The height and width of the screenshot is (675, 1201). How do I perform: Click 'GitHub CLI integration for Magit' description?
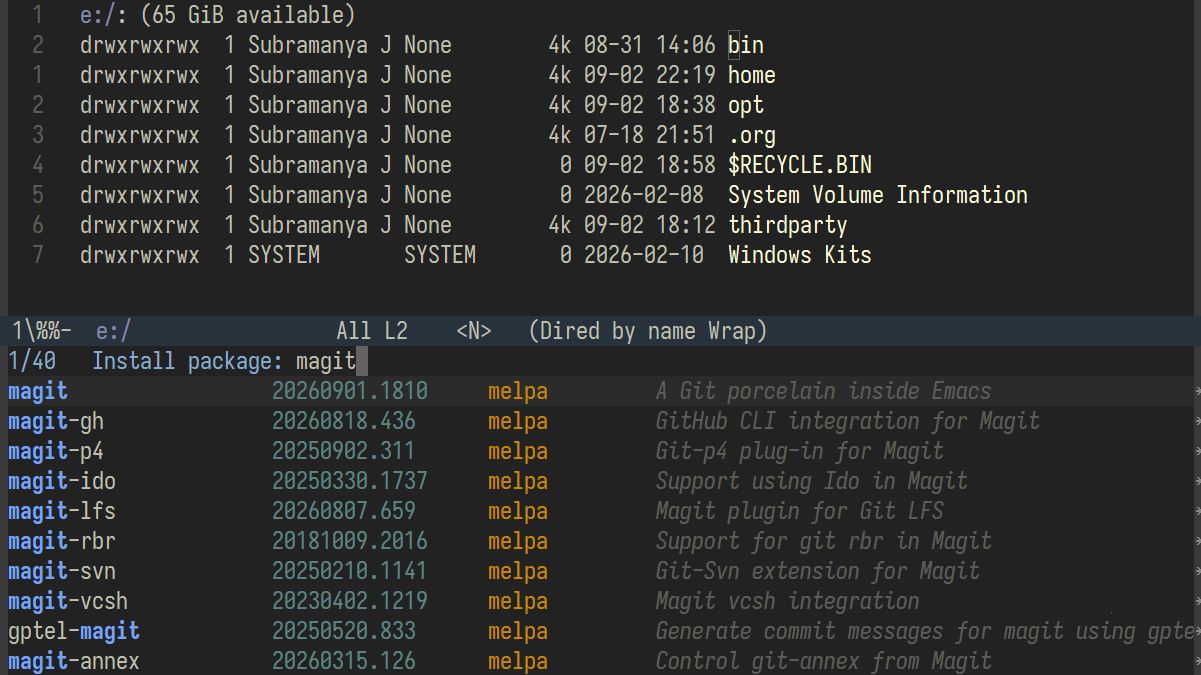(x=848, y=421)
